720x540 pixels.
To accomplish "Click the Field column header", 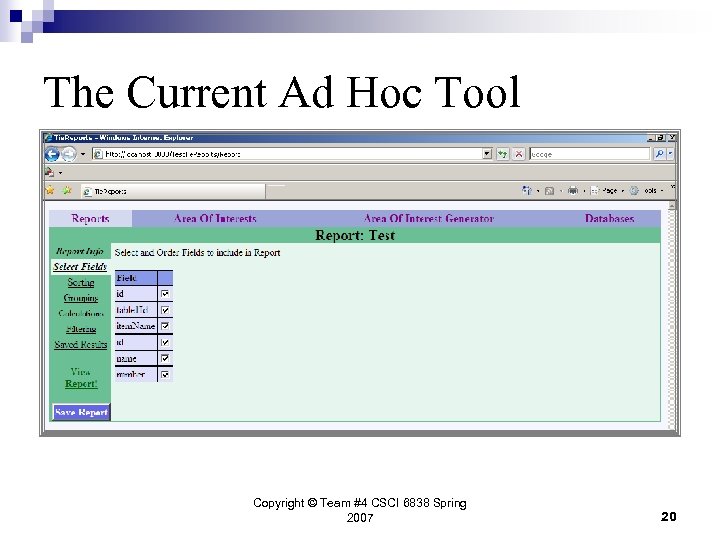I will [136, 278].
